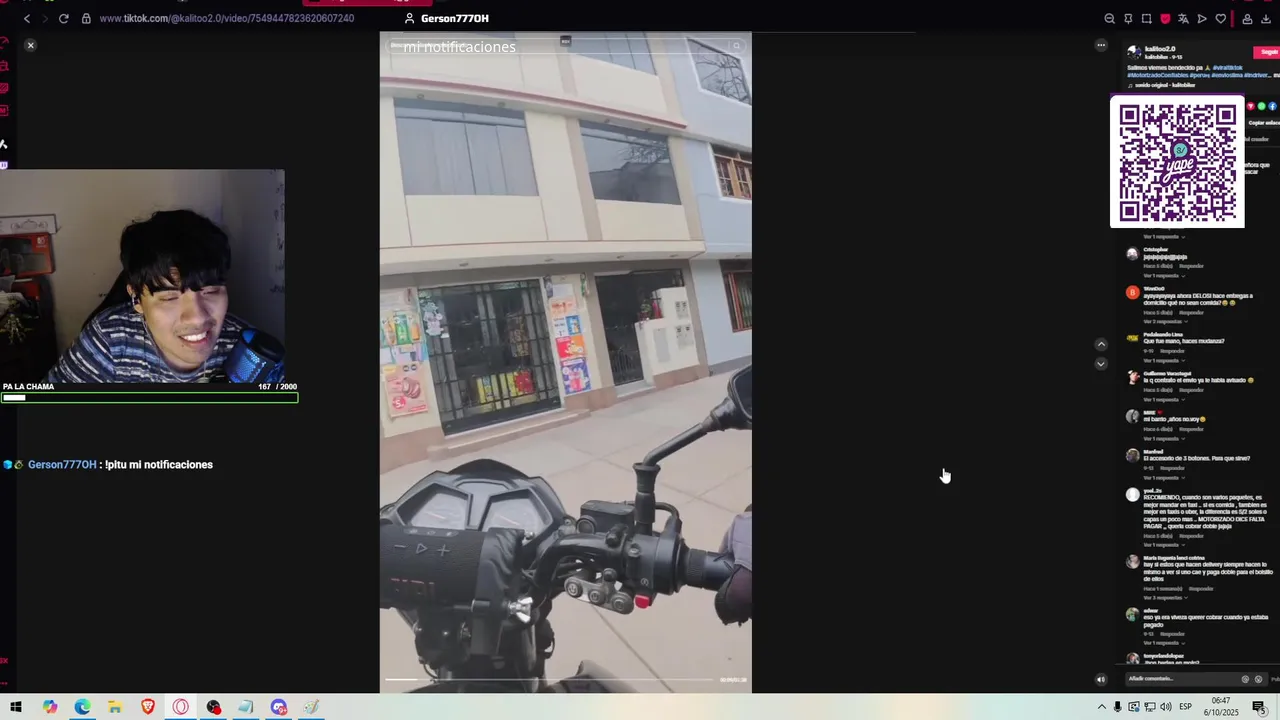Click the pink Seguir follow button
This screenshot has width=1280, height=720.
[x=1267, y=52]
